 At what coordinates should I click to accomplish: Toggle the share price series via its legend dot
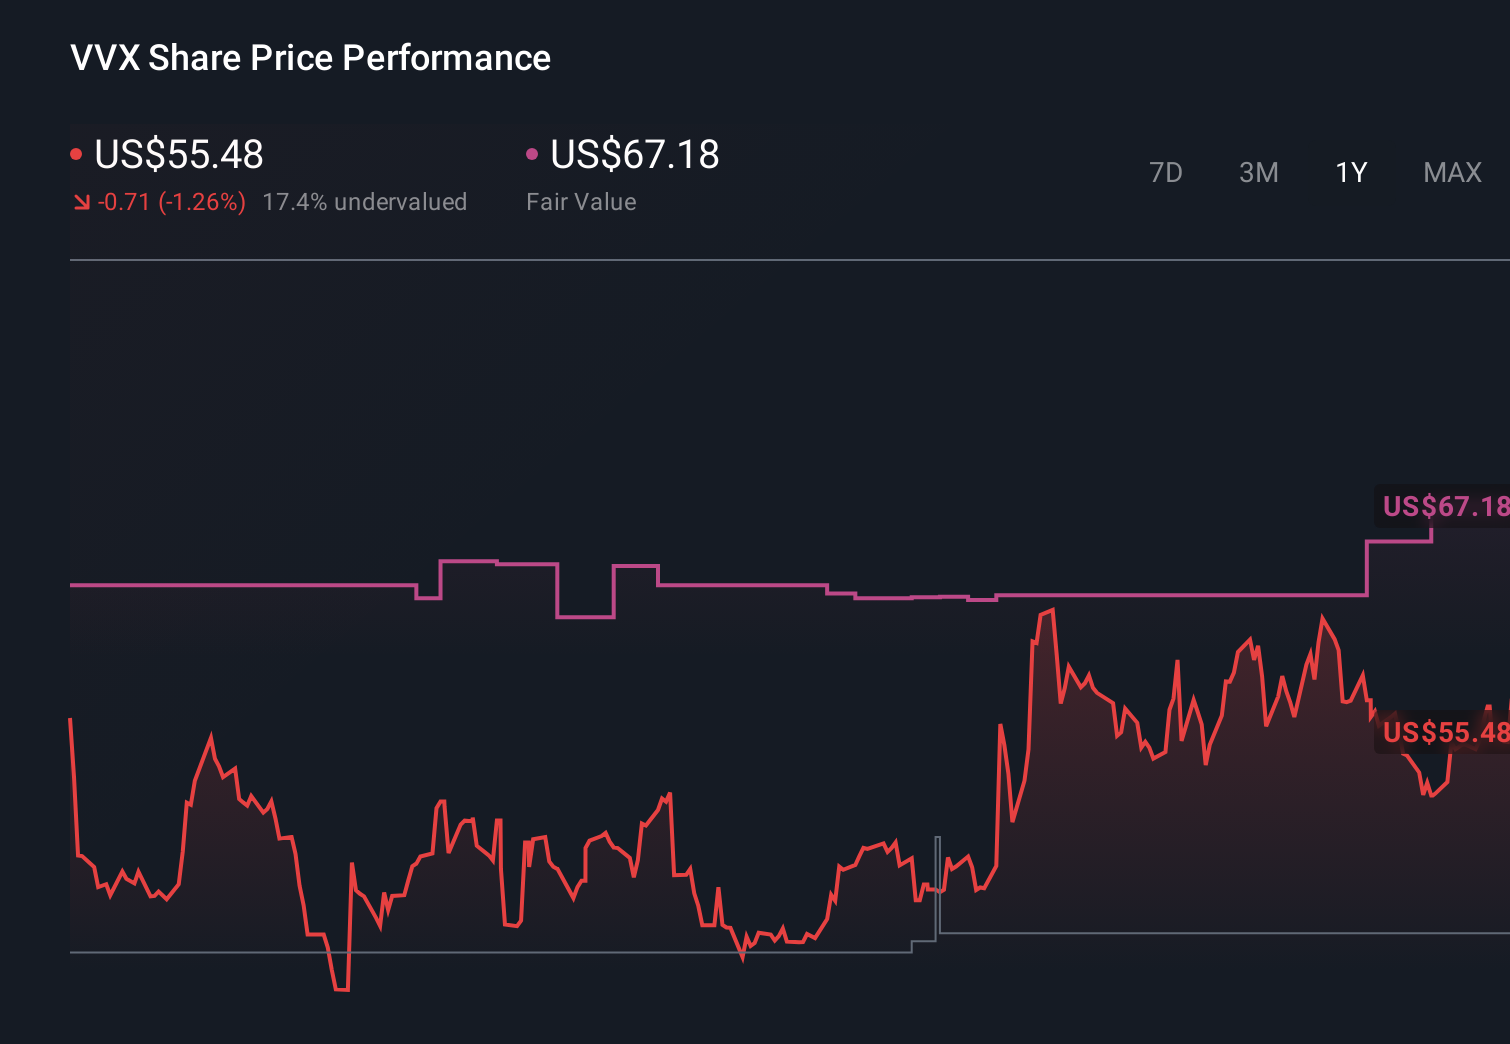point(76,154)
